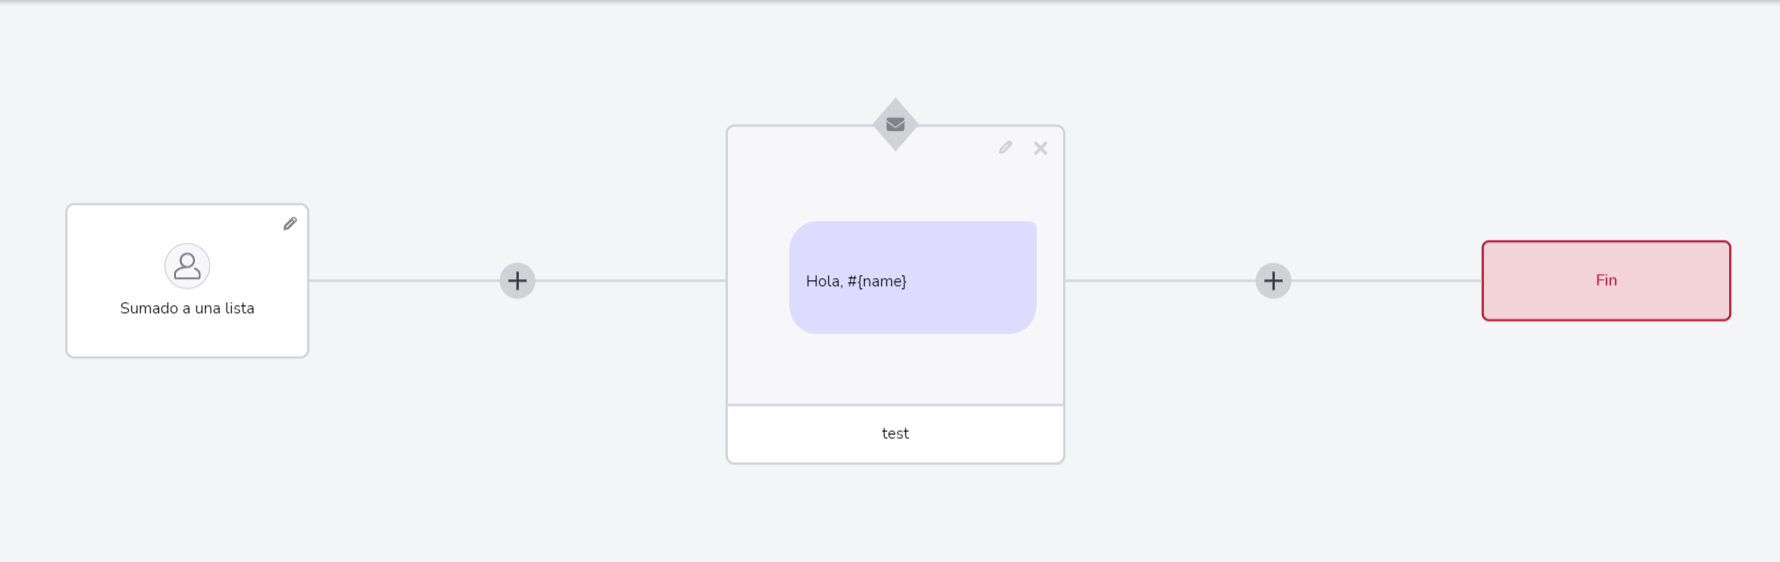Select the red Fin end node
This screenshot has height=562, width=1780.
(1606, 281)
